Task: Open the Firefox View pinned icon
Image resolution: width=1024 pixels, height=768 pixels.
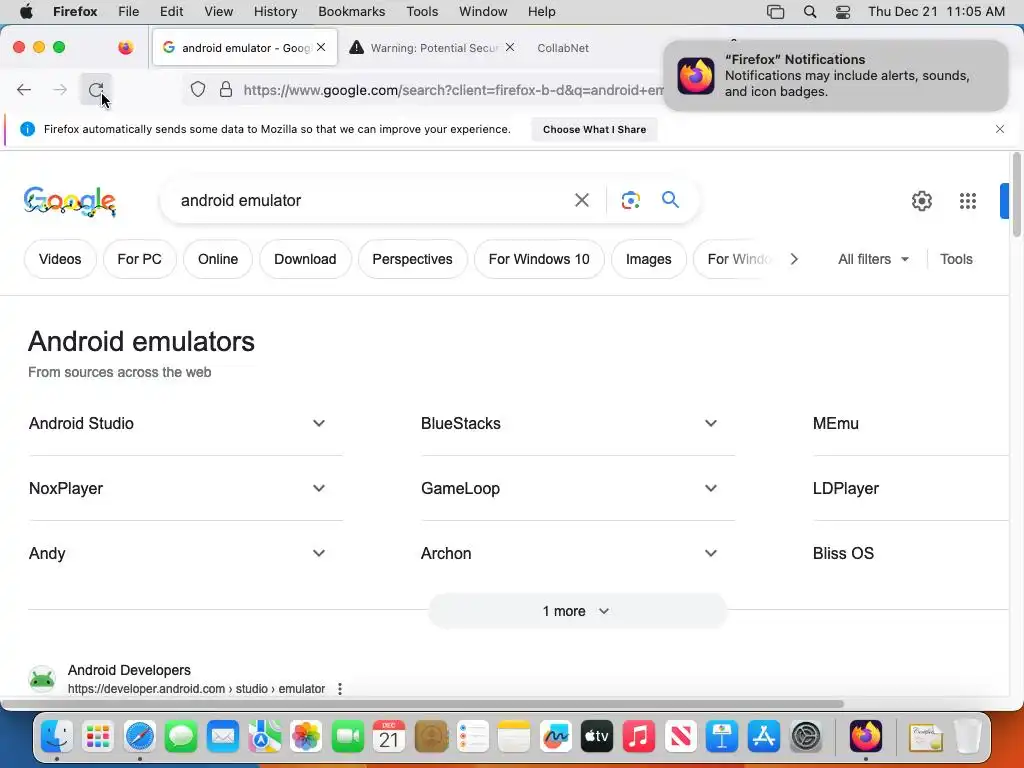Action: (x=125, y=48)
